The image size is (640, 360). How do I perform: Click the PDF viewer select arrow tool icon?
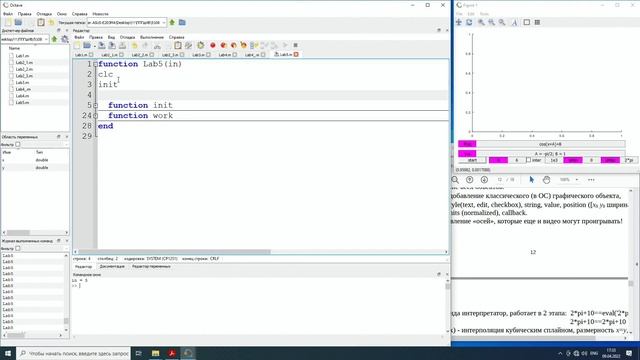(531, 180)
